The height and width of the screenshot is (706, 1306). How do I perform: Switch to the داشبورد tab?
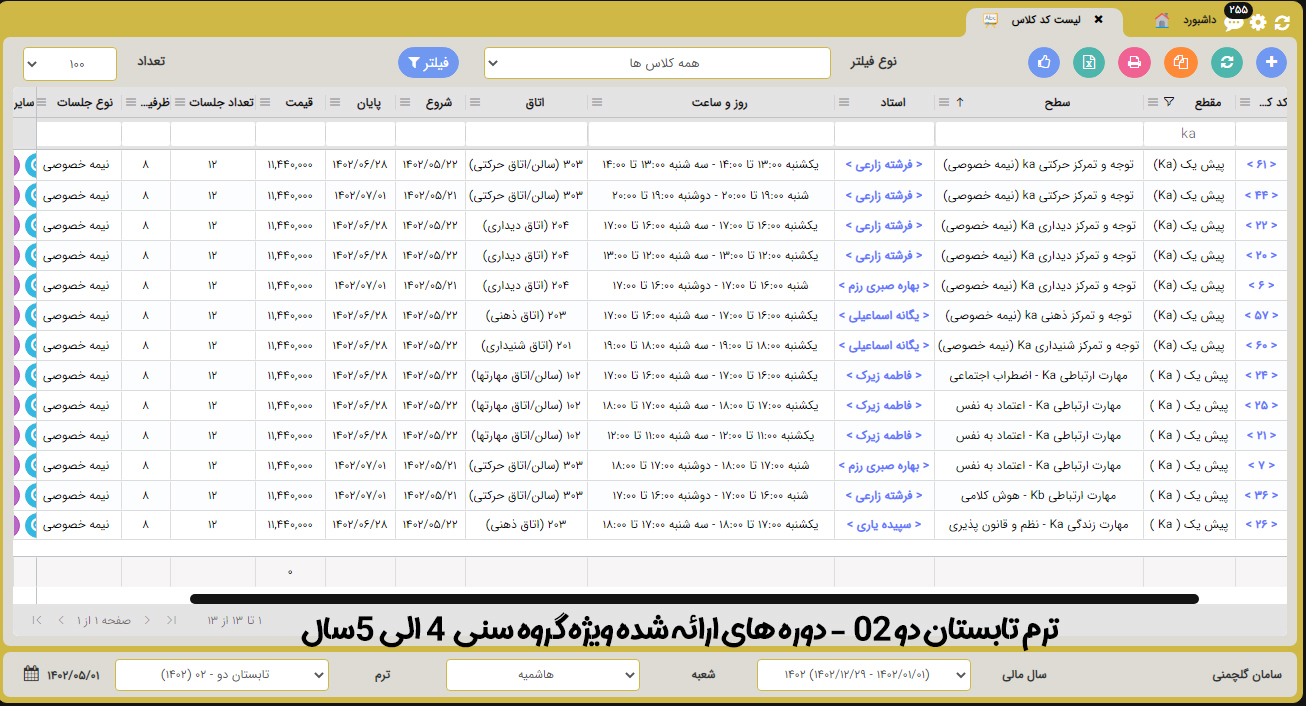1188,20
